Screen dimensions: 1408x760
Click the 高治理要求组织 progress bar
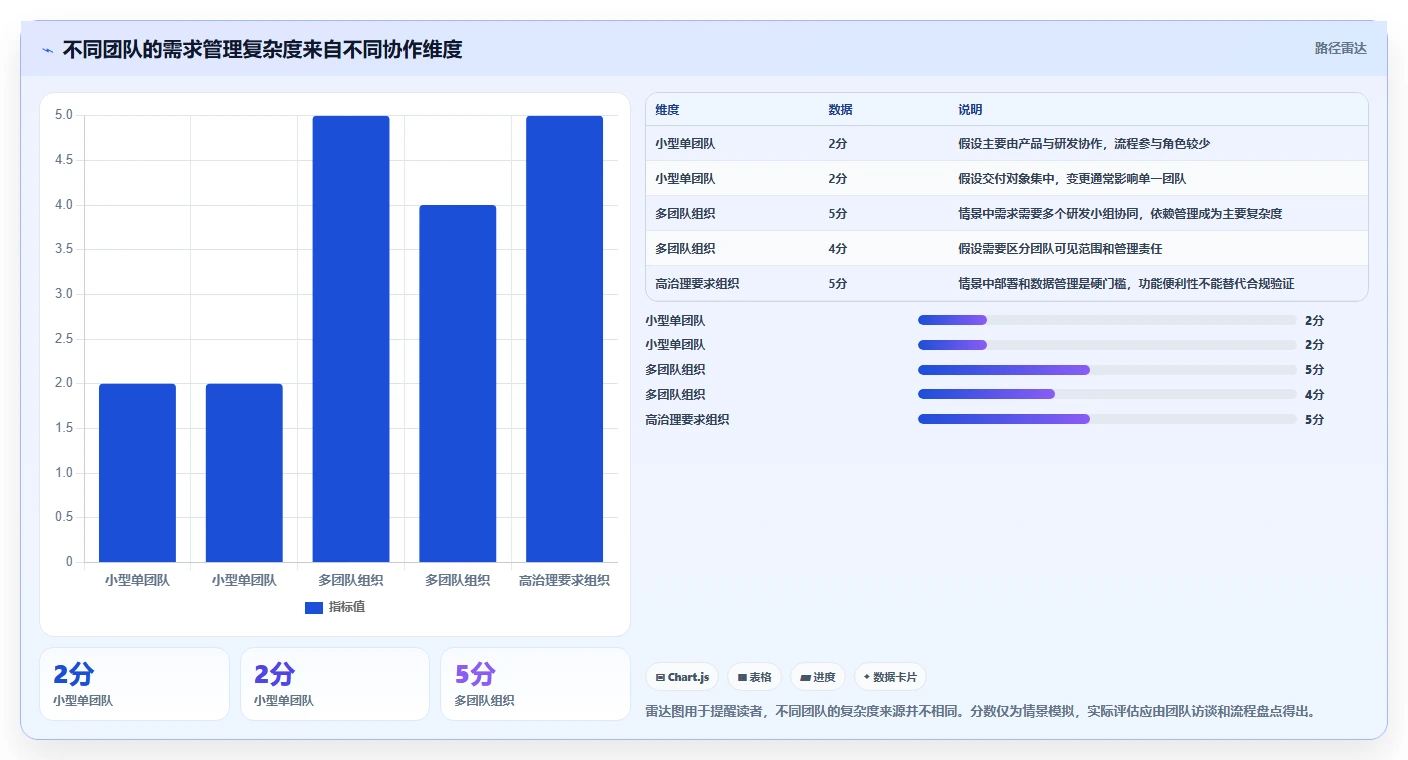[x=1107, y=419]
